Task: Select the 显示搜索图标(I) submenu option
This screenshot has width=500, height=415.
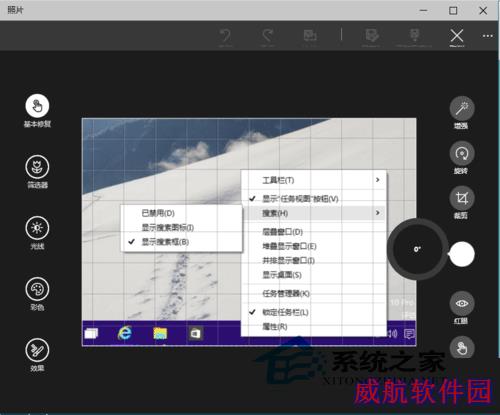Action: click(168, 227)
